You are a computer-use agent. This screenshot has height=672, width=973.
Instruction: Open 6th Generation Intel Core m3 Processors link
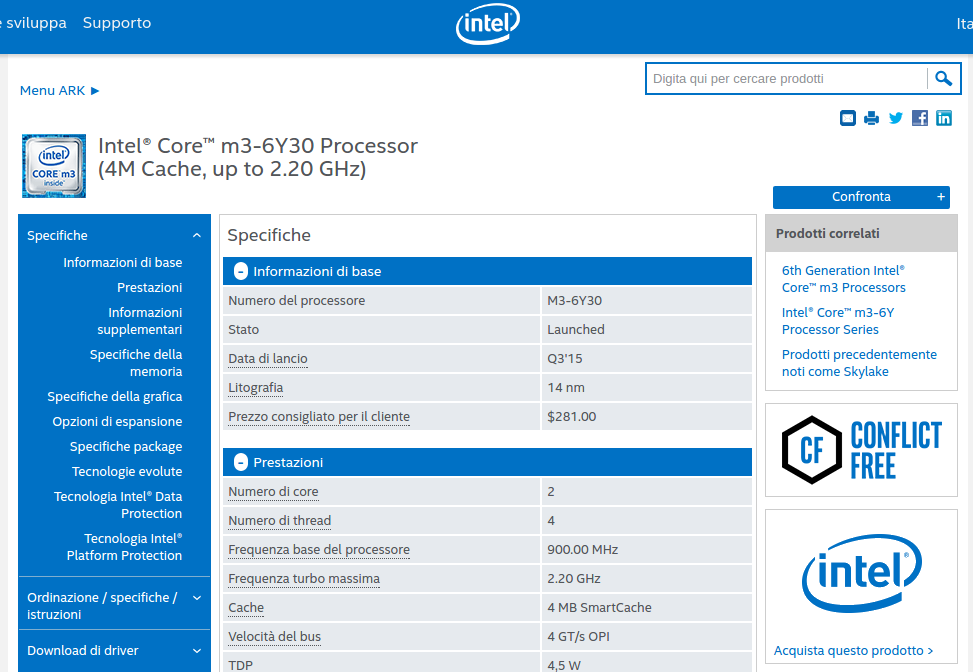843,279
